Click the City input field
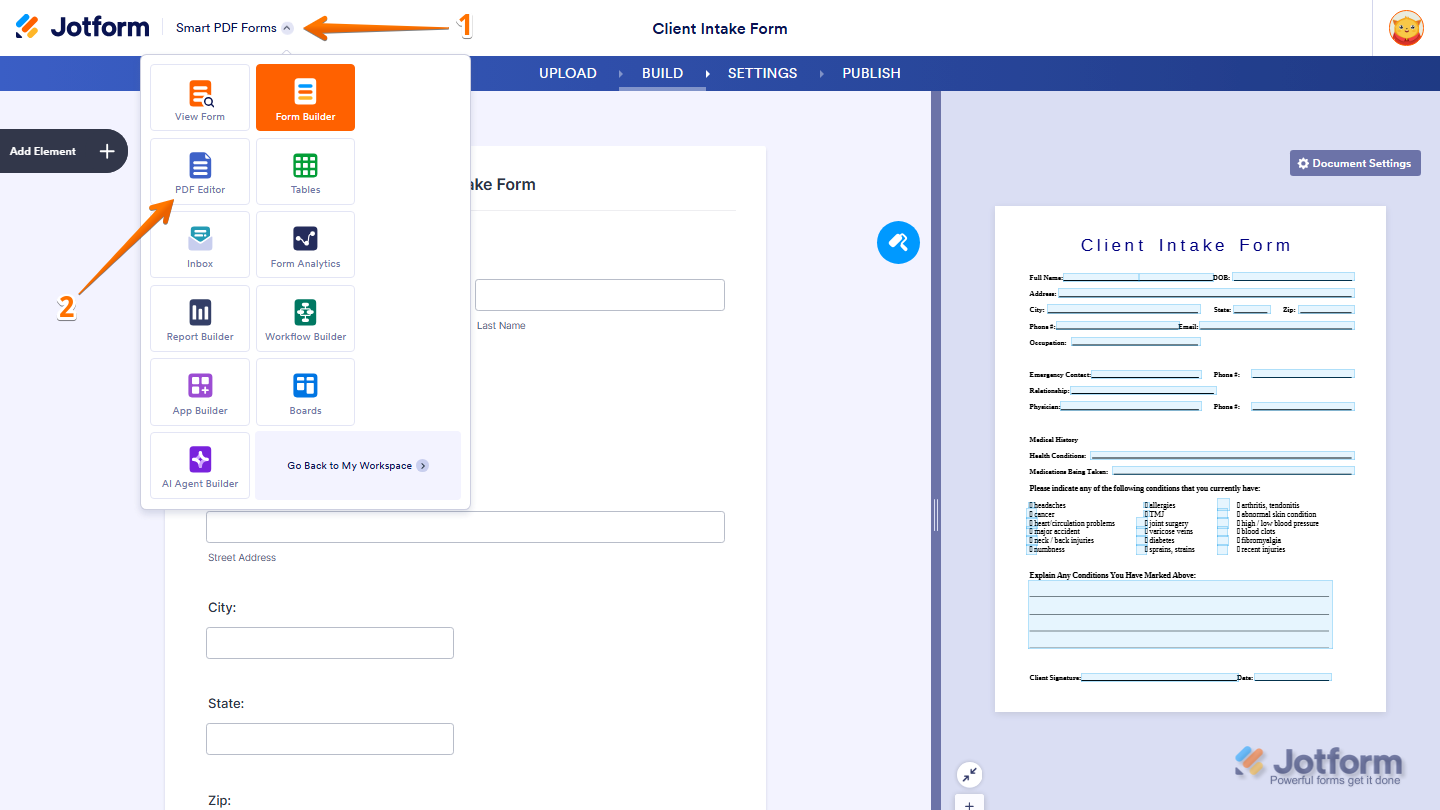1440x810 pixels. (330, 643)
